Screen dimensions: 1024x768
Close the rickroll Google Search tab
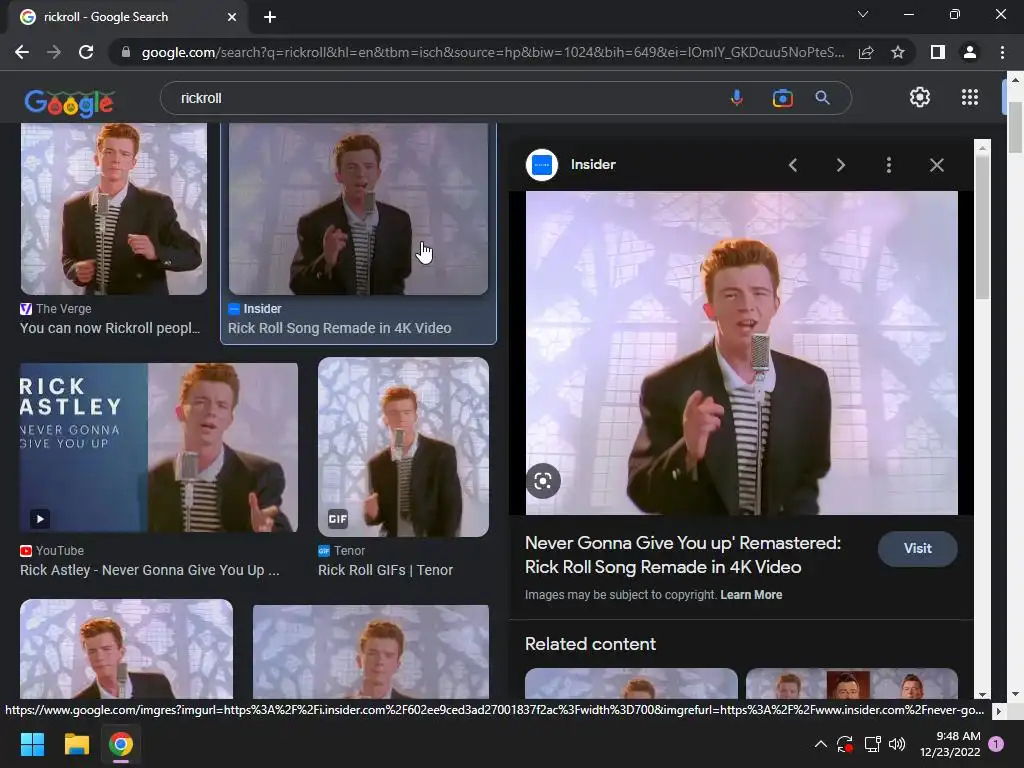[232, 17]
